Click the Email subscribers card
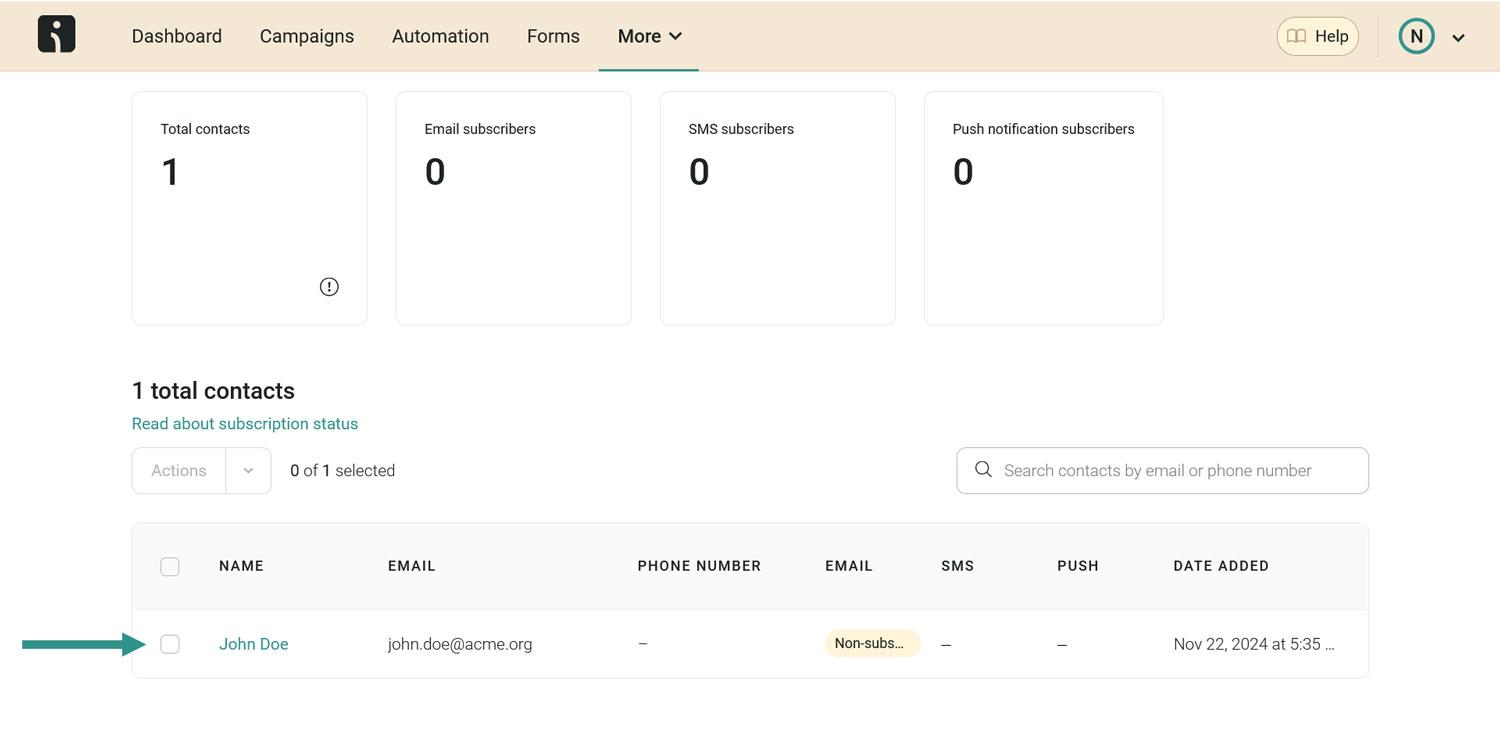Screen dimensions: 1500x743 point(513,208)
